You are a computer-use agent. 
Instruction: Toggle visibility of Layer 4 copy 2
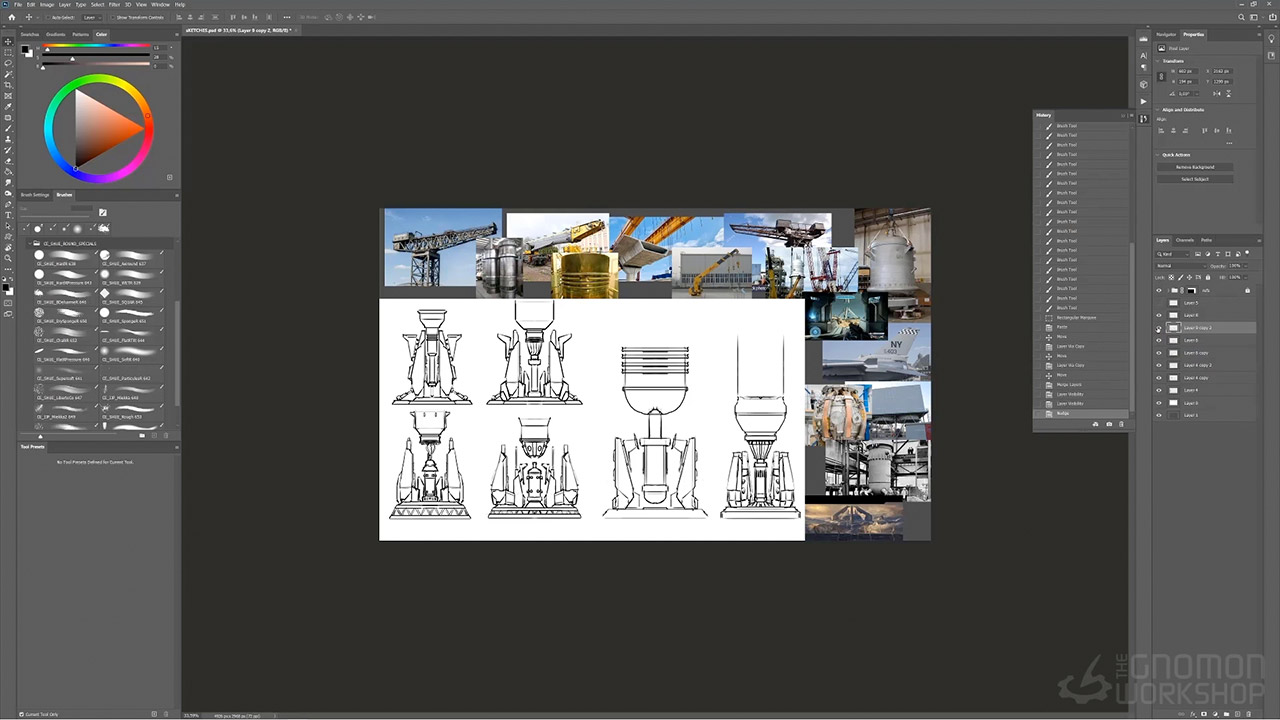(x=1159, y=365)
